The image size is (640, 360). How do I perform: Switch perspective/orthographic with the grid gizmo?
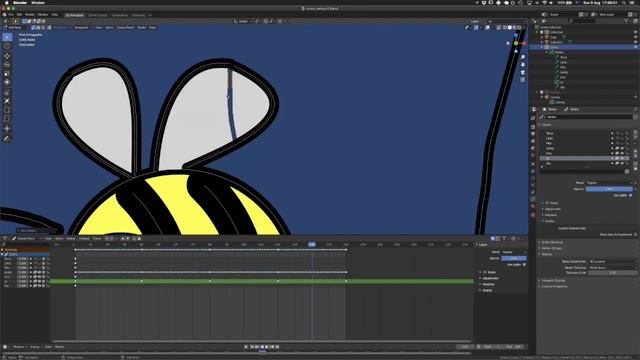point(523,80)
